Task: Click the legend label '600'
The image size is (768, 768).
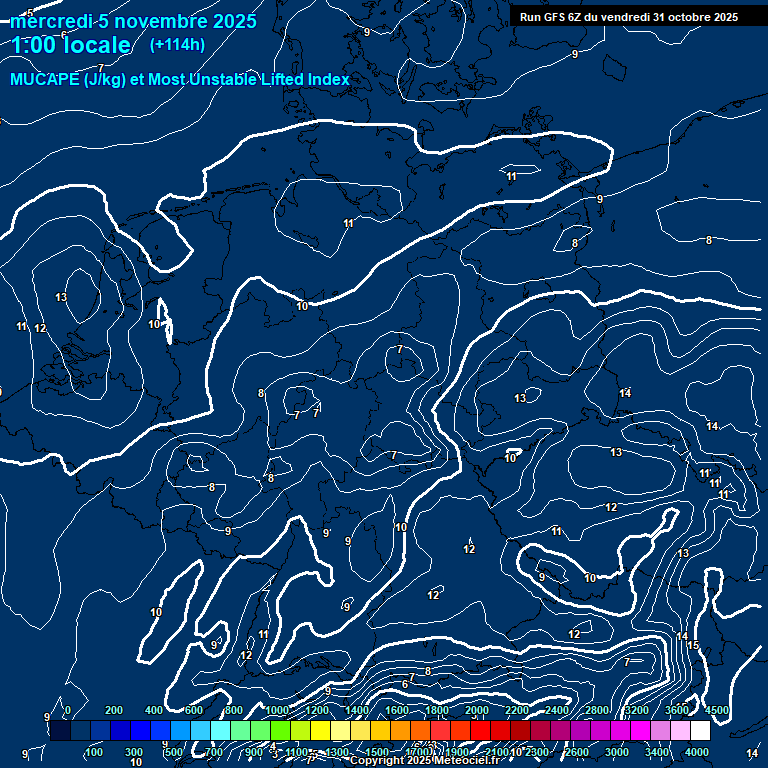Action: 193,710
